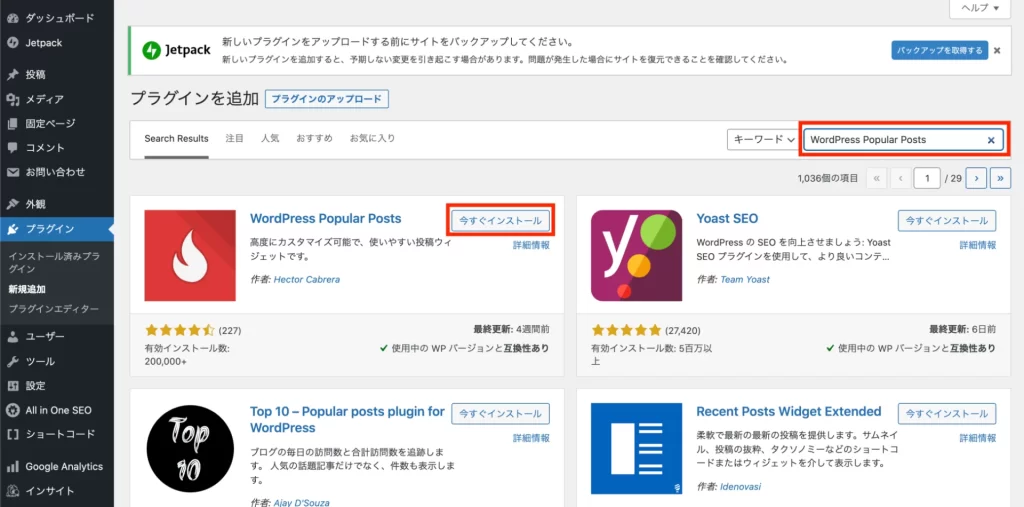Click the Yoast SEO plugin icon
Screen dimensions: 1024x507
636,255
